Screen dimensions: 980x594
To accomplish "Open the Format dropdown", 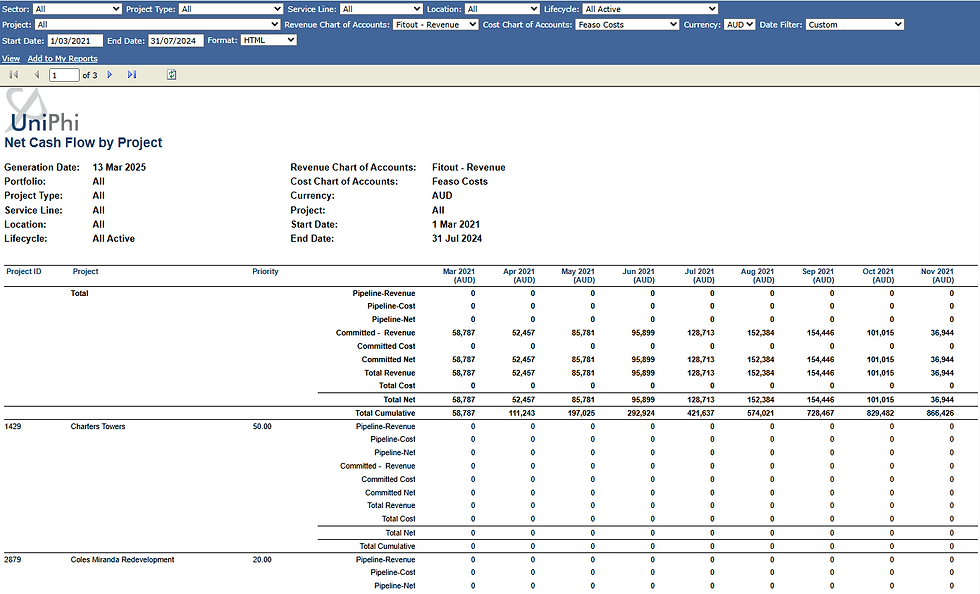I will (269, 40).
